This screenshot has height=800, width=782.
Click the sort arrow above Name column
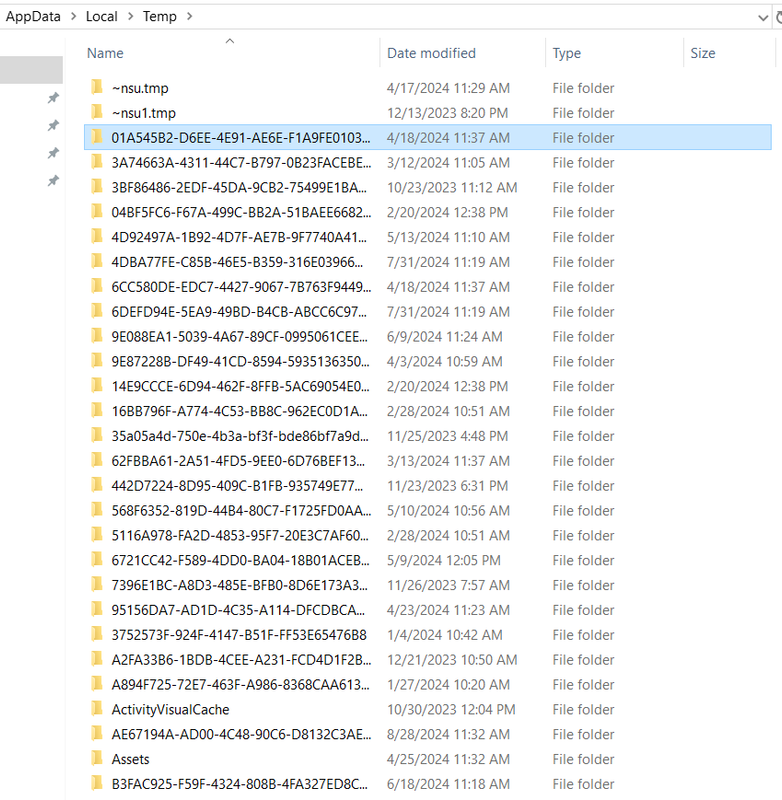230,41
